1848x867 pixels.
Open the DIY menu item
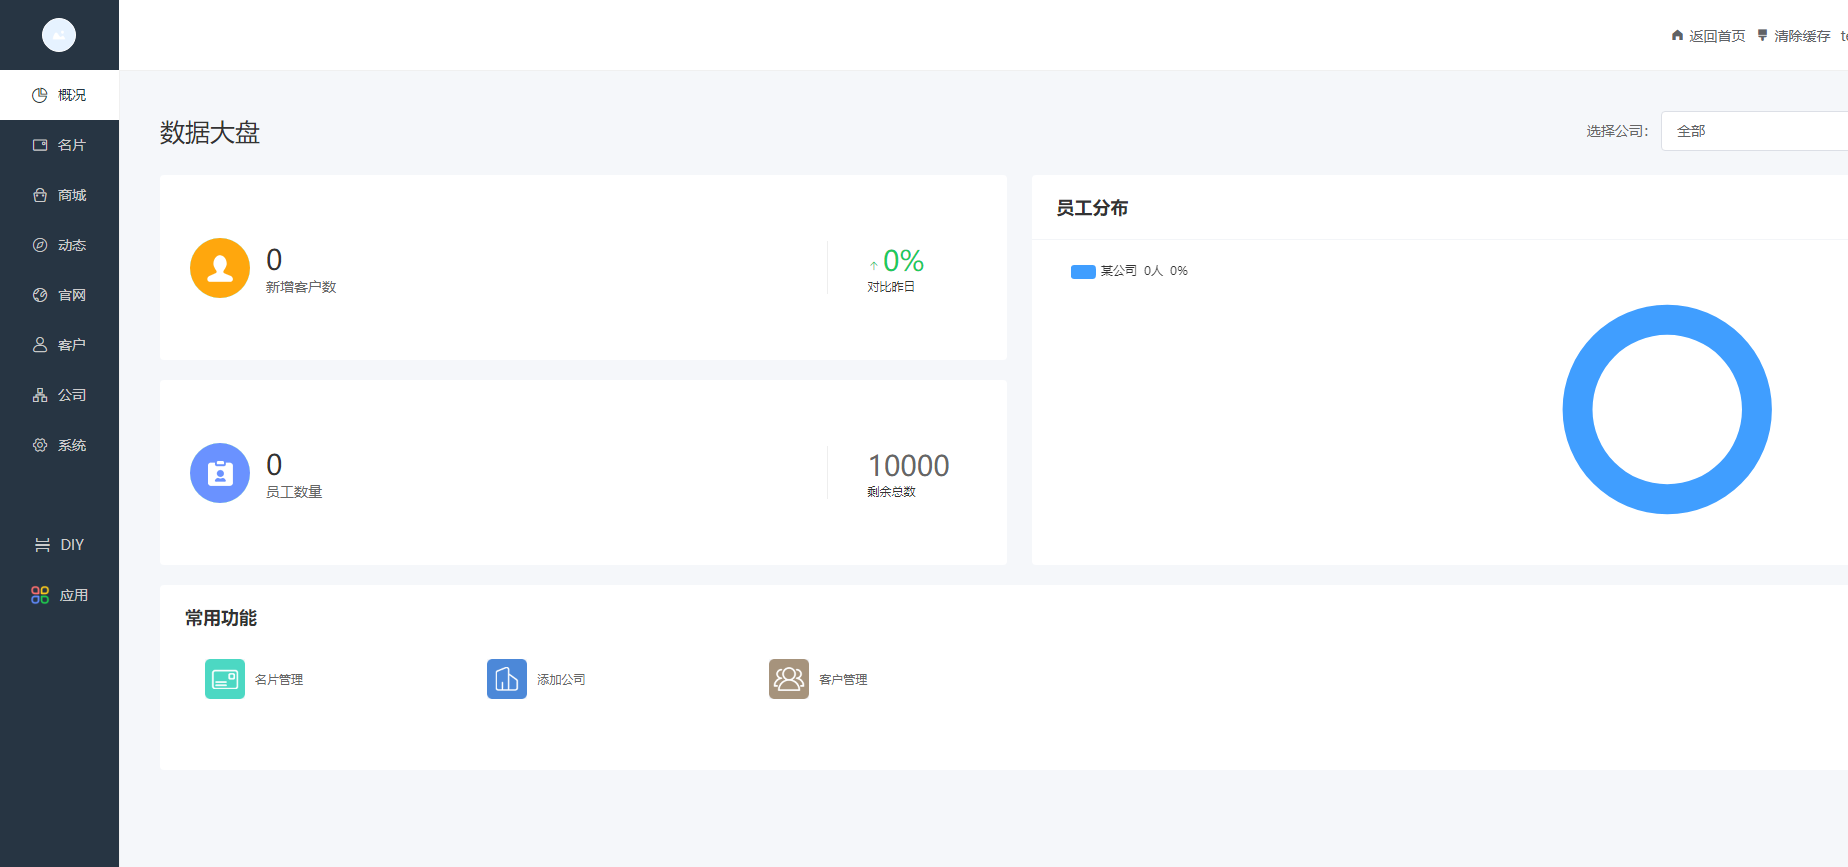tap(59, 545)
